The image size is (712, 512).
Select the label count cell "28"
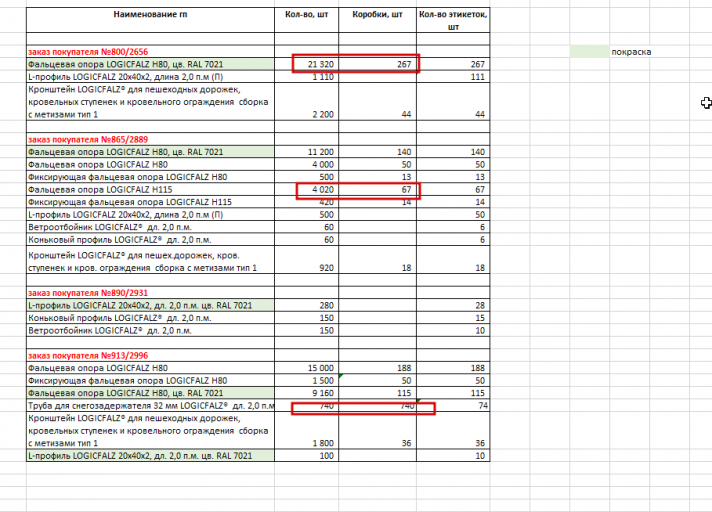click(x=453, y=305)
